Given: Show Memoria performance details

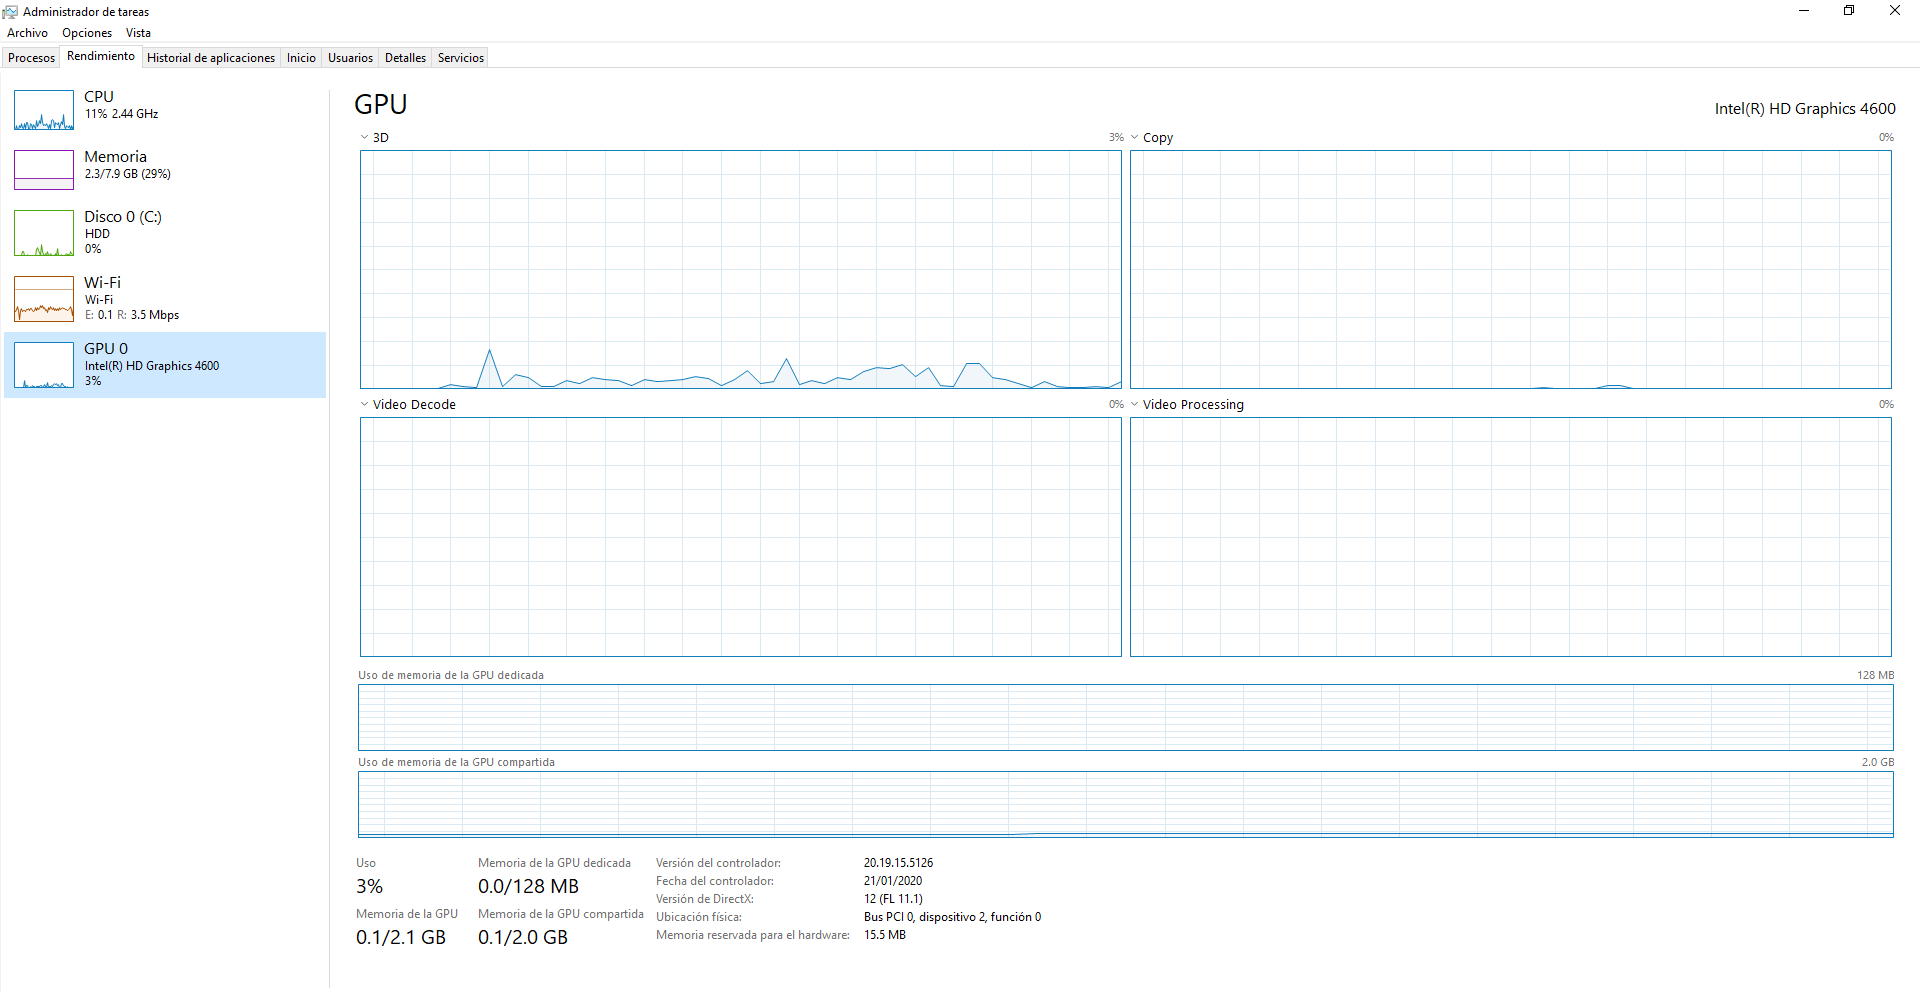Looking at the screenshot, I should (165, 169).
